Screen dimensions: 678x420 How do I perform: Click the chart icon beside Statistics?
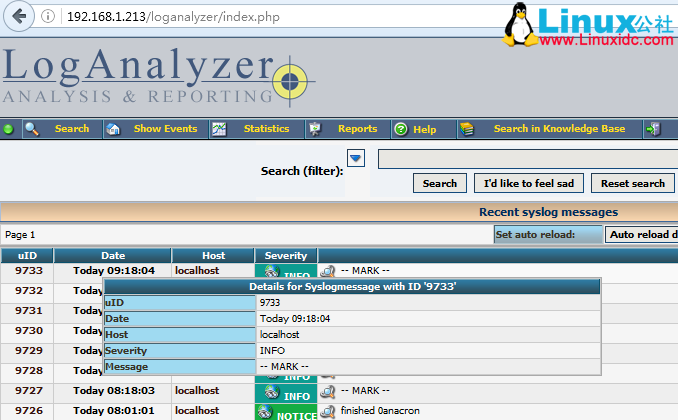pos(219,129)
